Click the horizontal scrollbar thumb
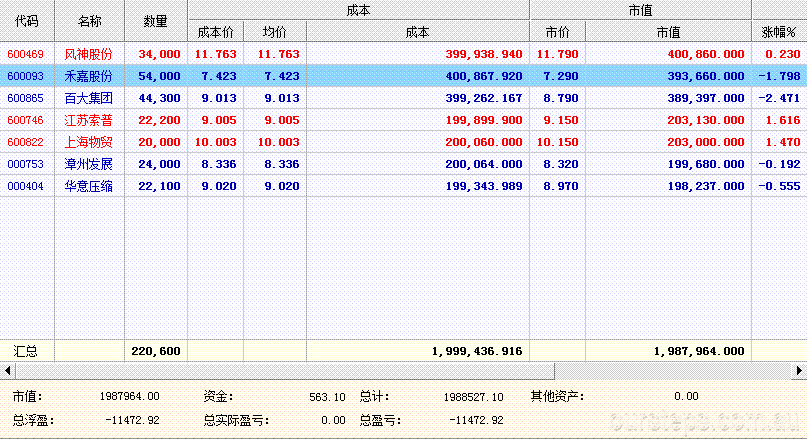807x439 pixels. click(285, 371)
